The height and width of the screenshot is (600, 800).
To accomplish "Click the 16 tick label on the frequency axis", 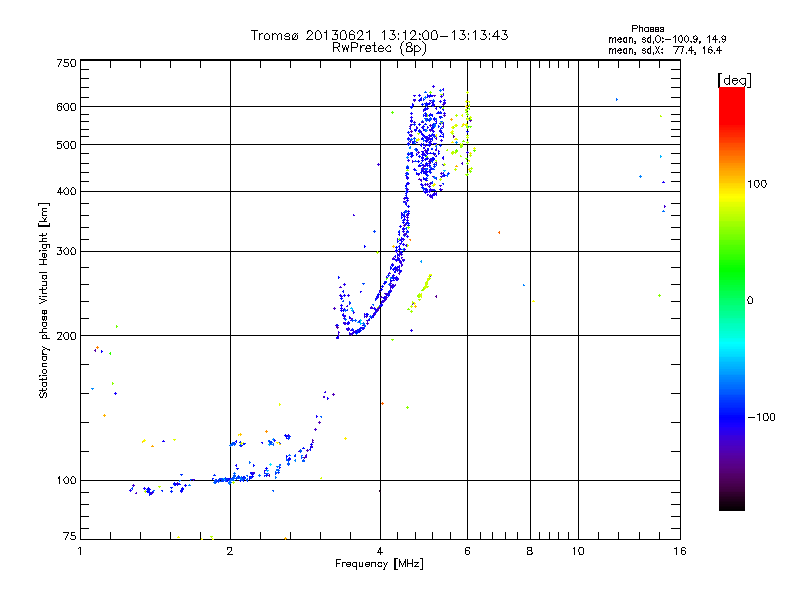I will (680, 551).
